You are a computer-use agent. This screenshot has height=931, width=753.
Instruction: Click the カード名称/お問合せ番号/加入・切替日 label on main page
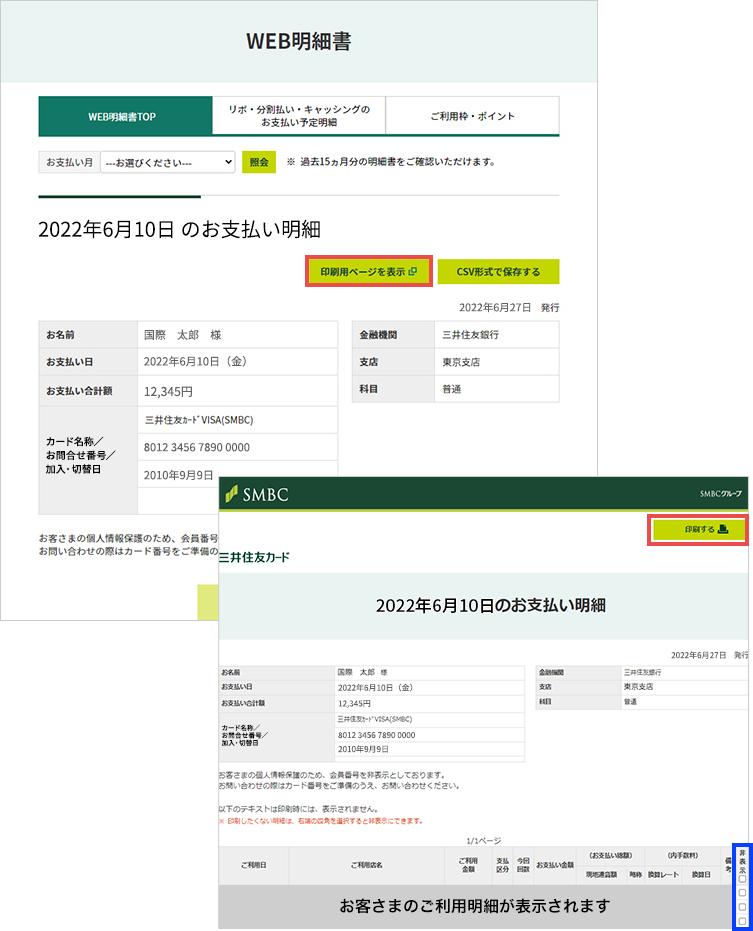80,455
